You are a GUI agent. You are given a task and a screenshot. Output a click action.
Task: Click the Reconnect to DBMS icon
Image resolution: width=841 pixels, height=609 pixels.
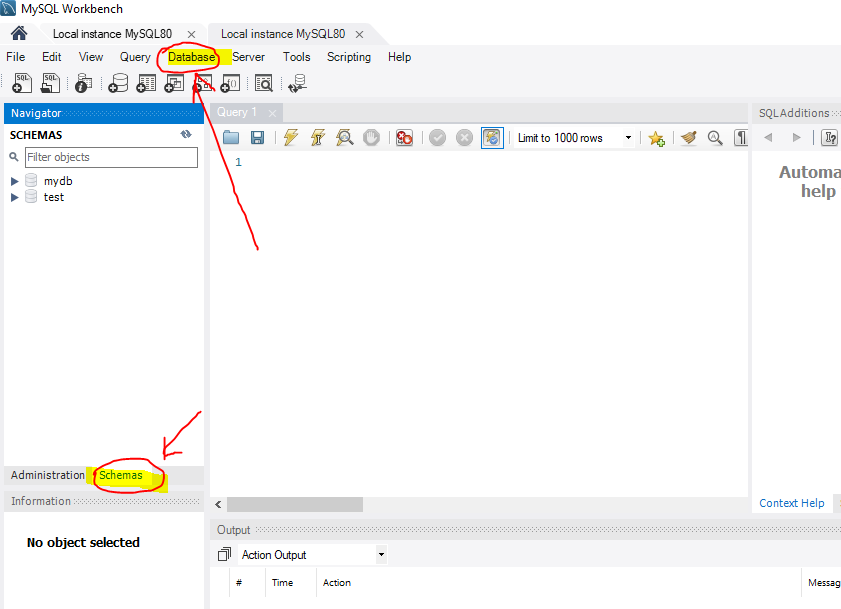tap(296, 83)
